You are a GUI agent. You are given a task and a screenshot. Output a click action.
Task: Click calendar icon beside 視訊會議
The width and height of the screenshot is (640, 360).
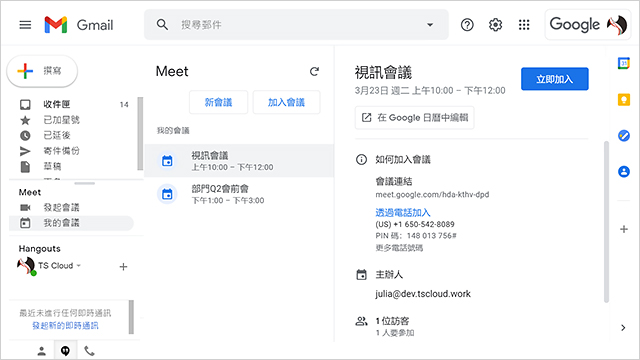pos(167,161)
